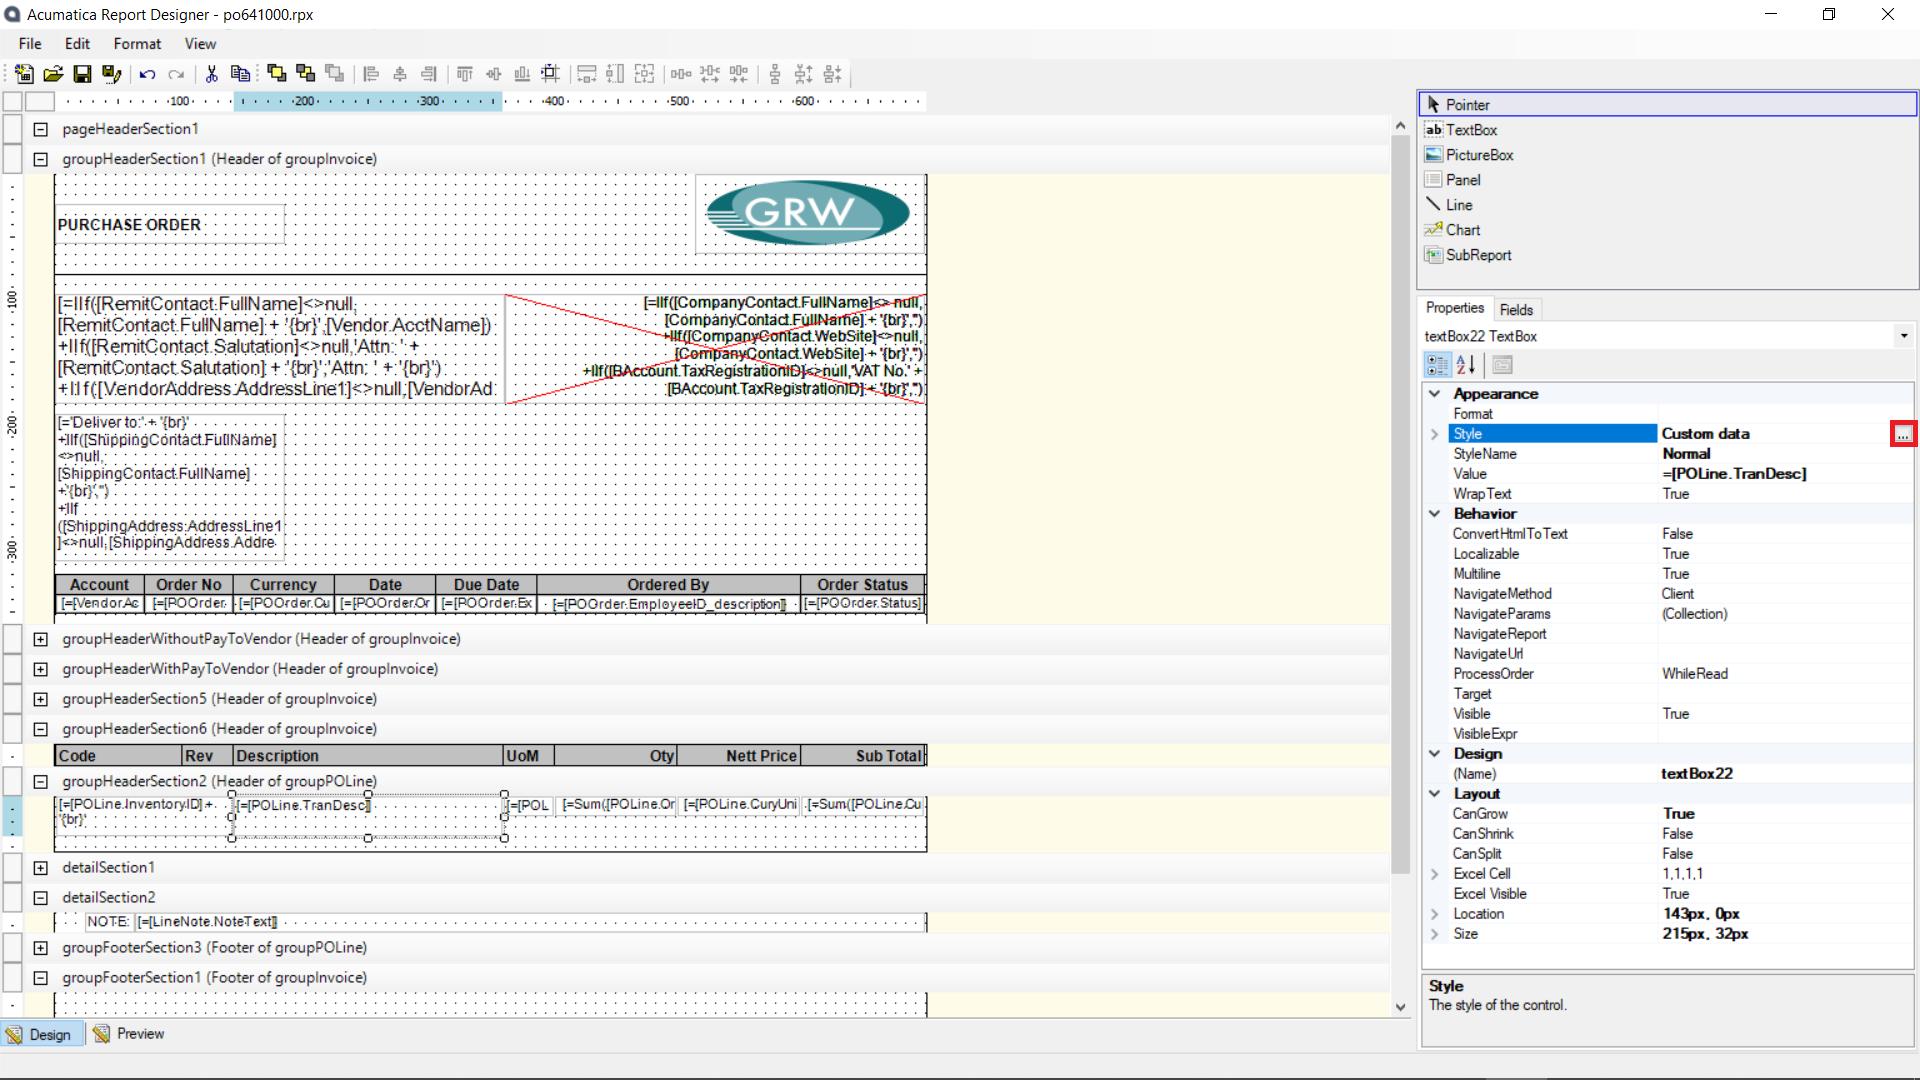The image size is (1920, 1080).
Task: Switch to the Fields tab
Action: [x=1516, y=310]
